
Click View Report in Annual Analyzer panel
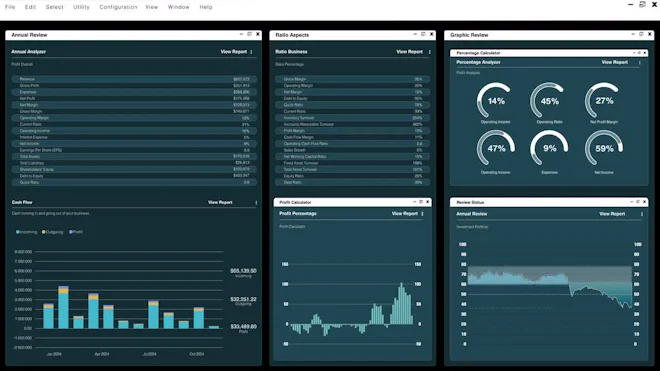pyautogui.click(x=234, y=52)
